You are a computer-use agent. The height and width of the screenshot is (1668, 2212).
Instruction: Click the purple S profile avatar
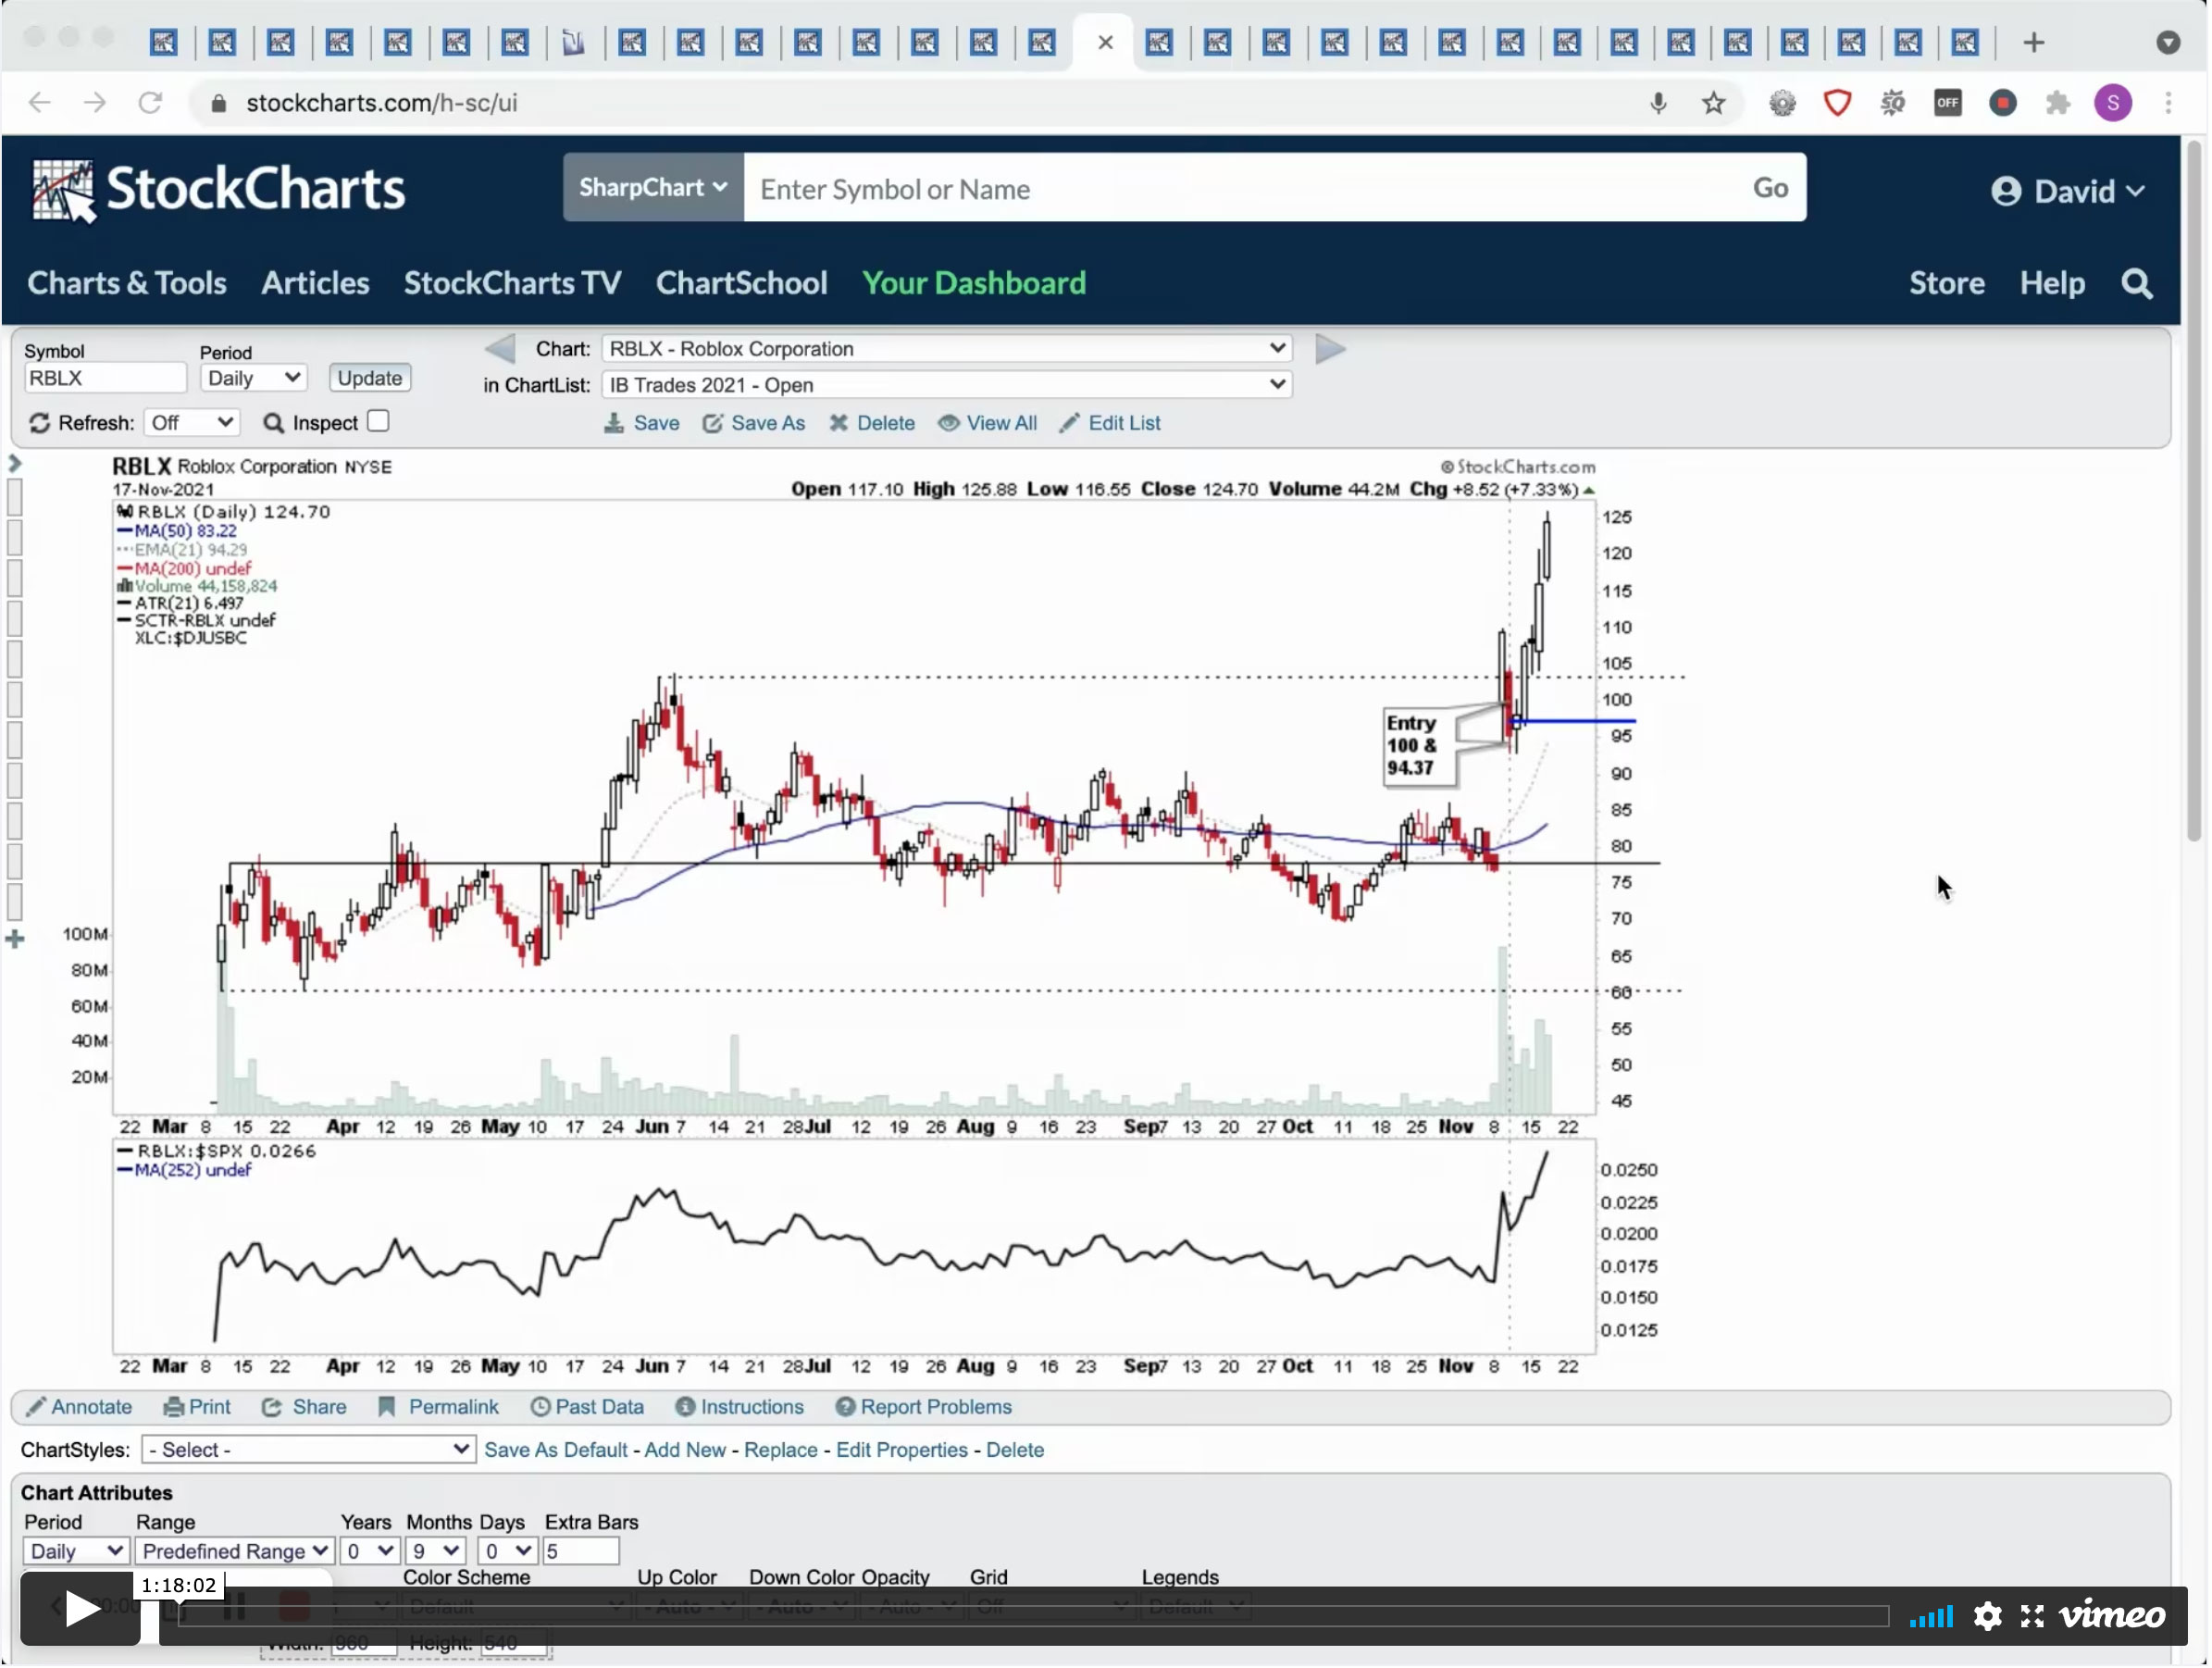click(x=2113, y=102)
